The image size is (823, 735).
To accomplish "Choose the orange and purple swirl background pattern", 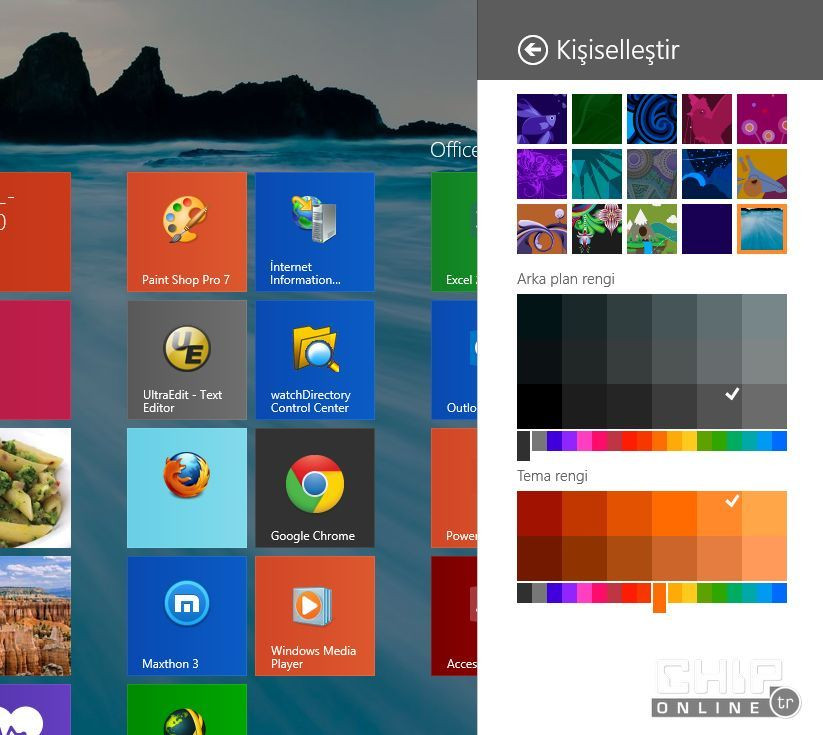I will tap(542, 229).
